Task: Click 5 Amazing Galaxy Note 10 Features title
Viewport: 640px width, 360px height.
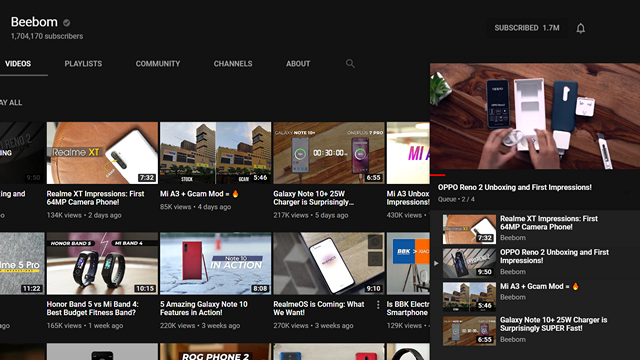Action: coord(204,309)
